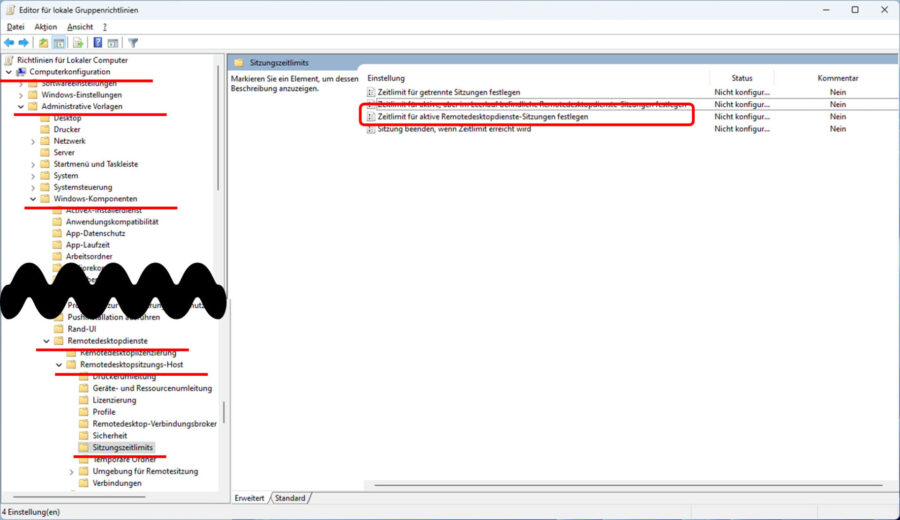
Task: Click the folder icon in the Sitzungszeitlimits header
Action: point(239,63)
